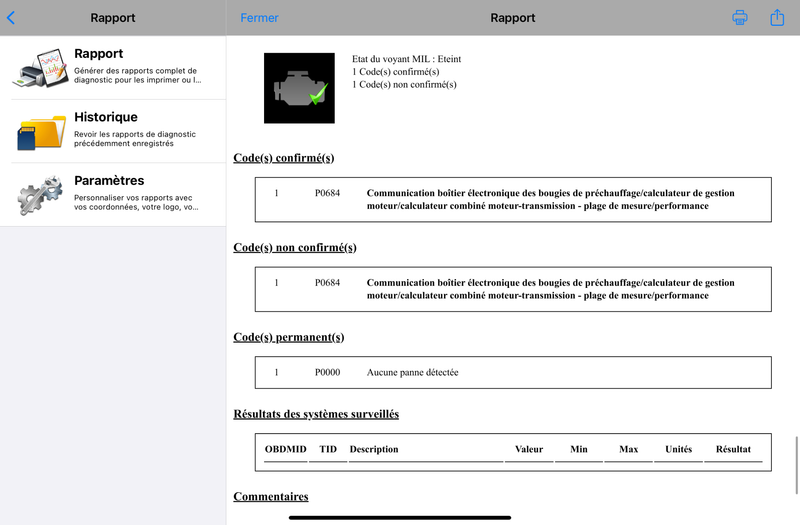Select the permanent P0000 code row

click(x=513, y=372)
